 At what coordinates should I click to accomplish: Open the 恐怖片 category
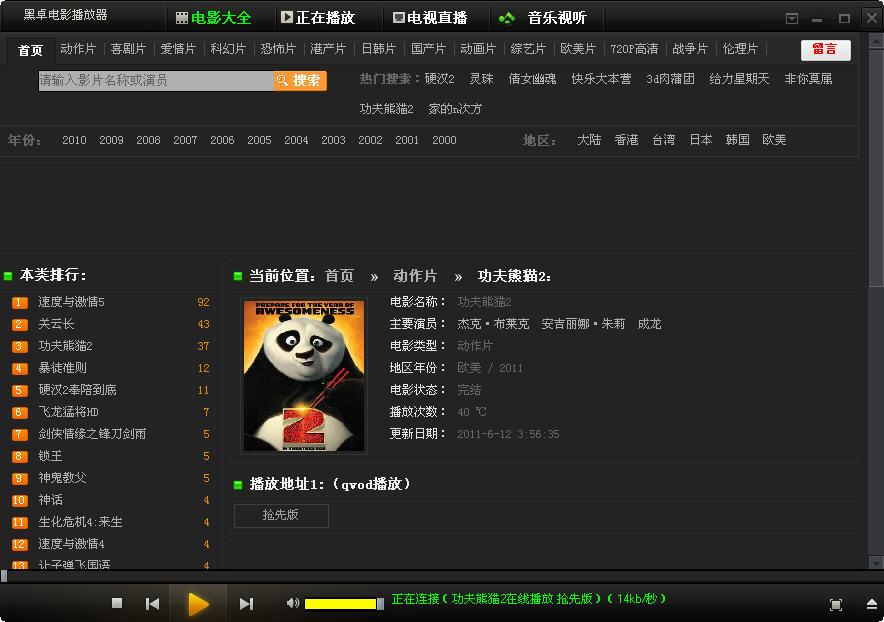(278, 49)
